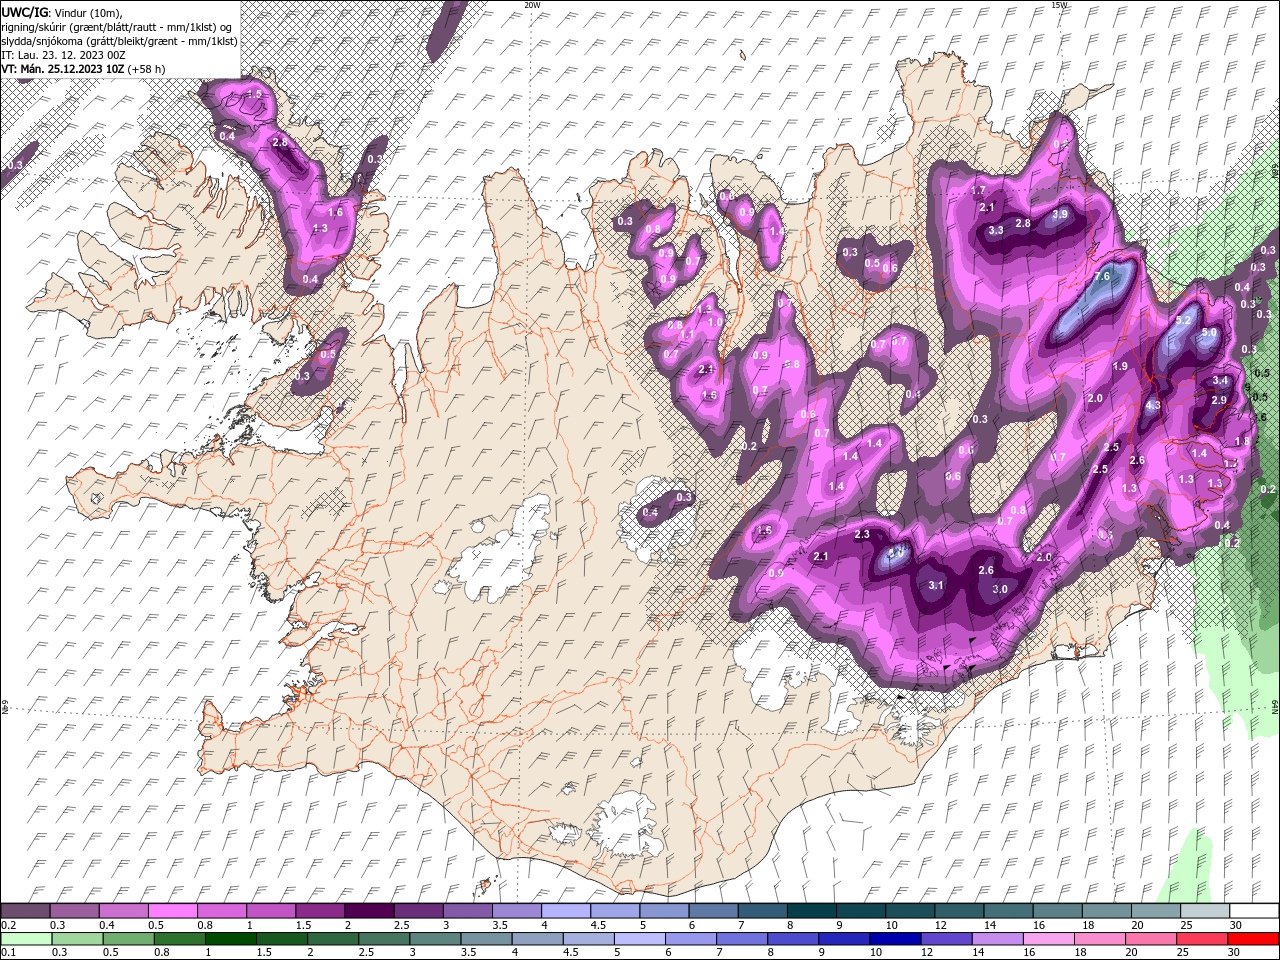
Task: Click the 5.0 precipitation value on map
Action: (1209, 332)
